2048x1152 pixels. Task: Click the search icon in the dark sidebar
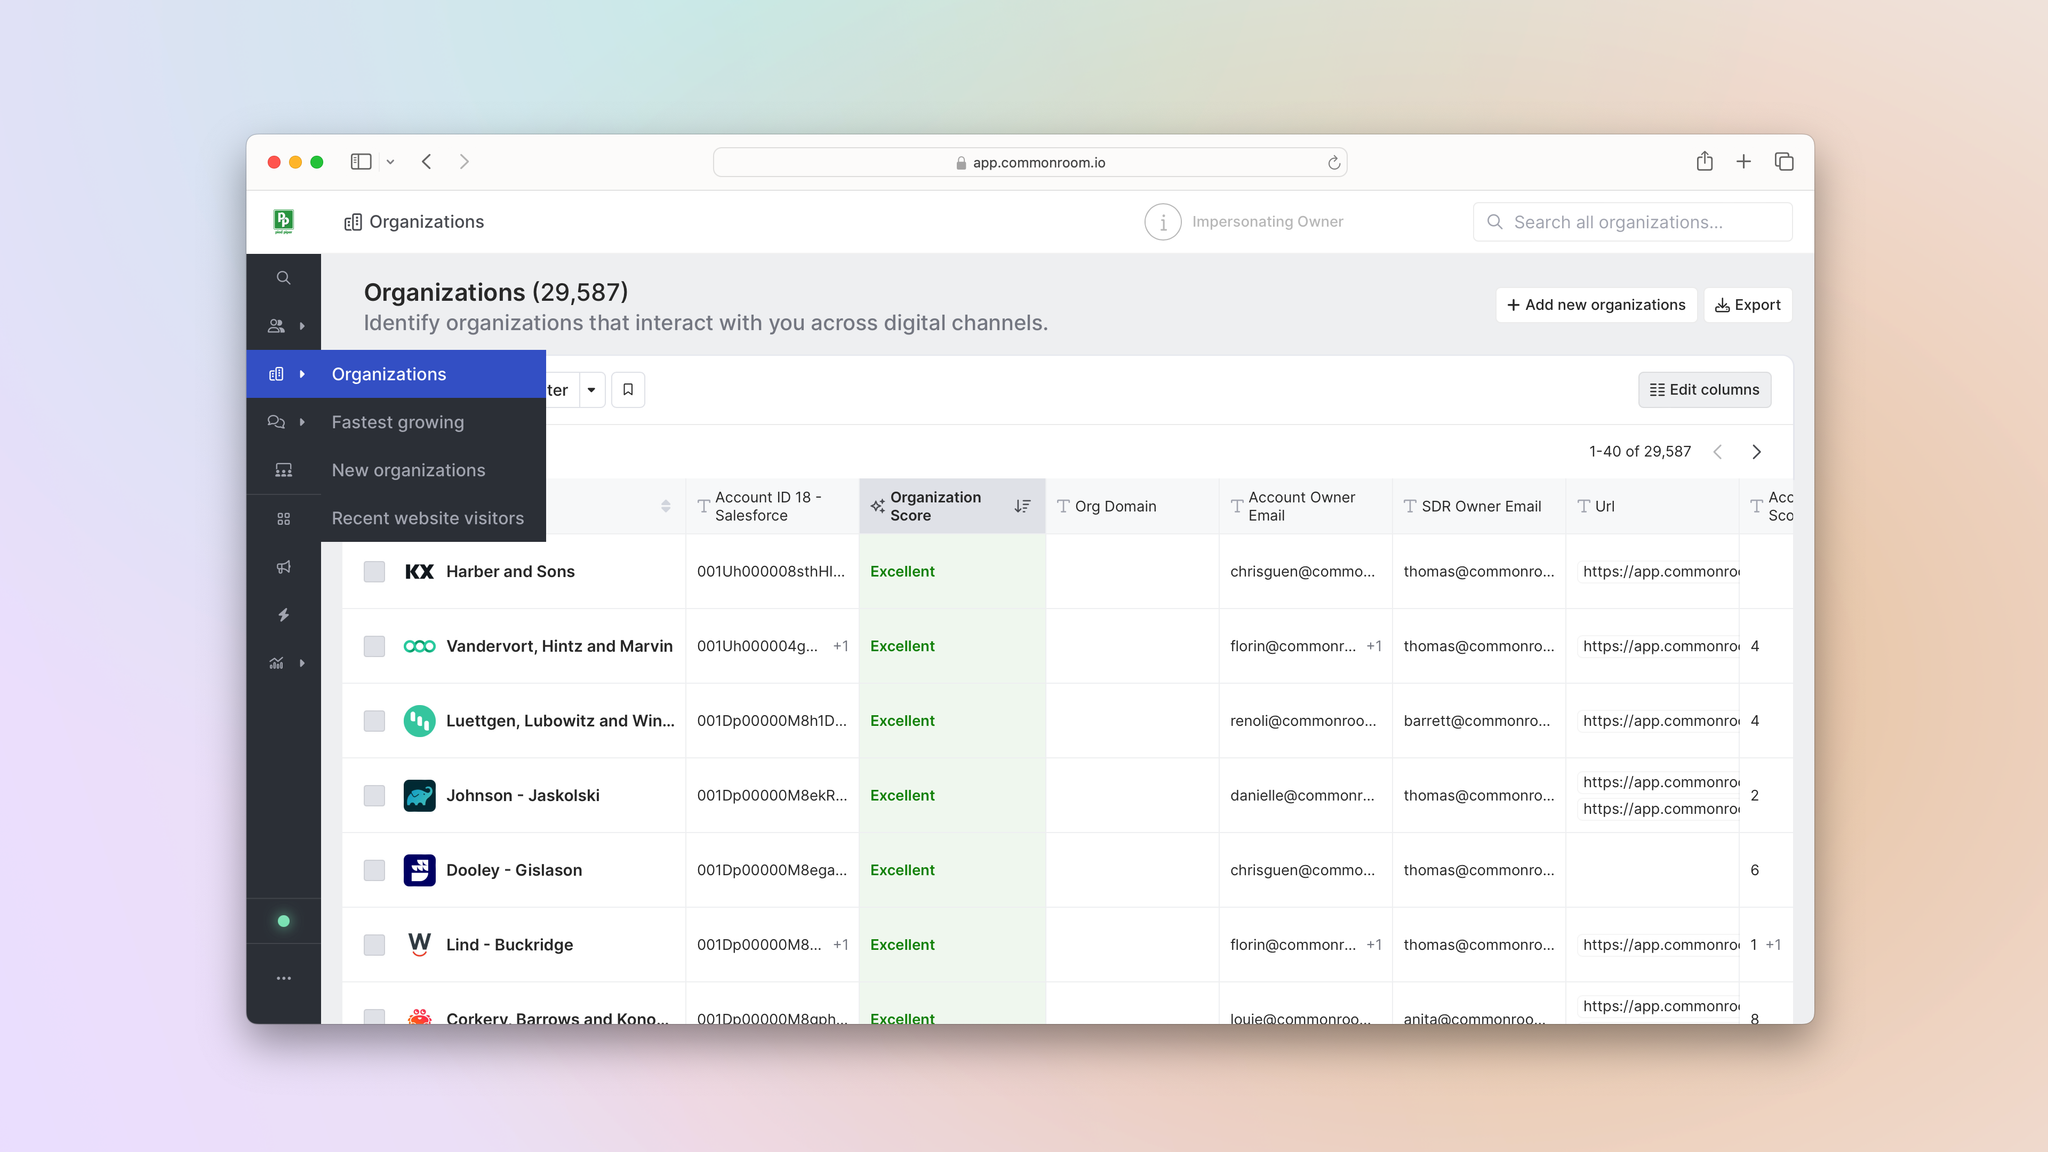[284, 278]
